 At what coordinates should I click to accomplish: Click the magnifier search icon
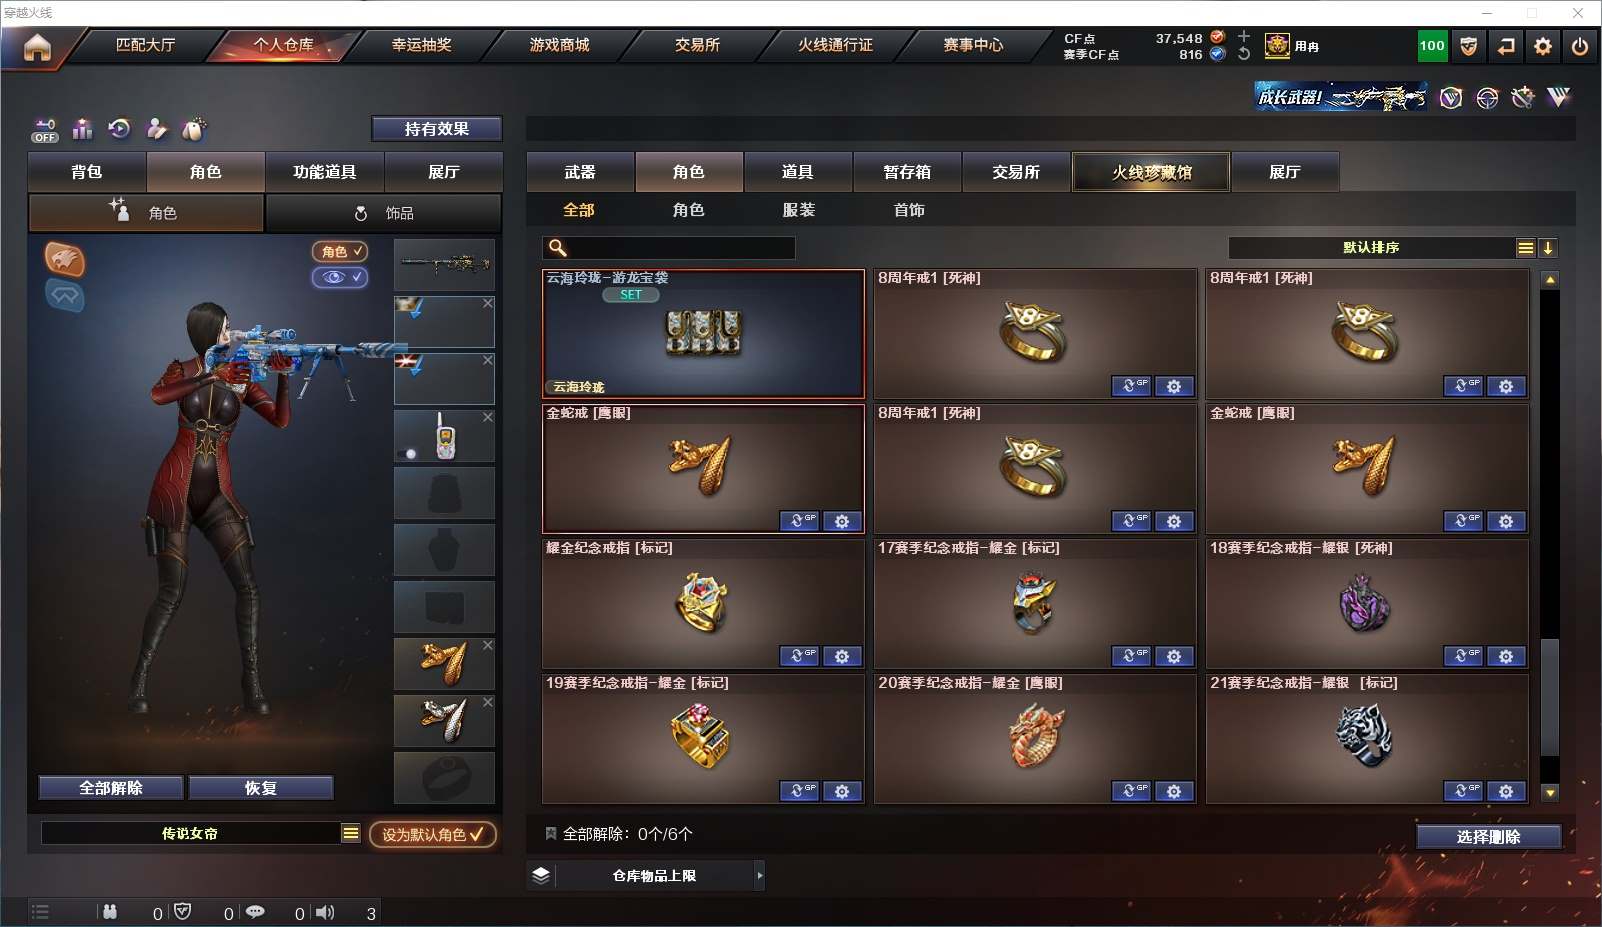pos(558,248)
